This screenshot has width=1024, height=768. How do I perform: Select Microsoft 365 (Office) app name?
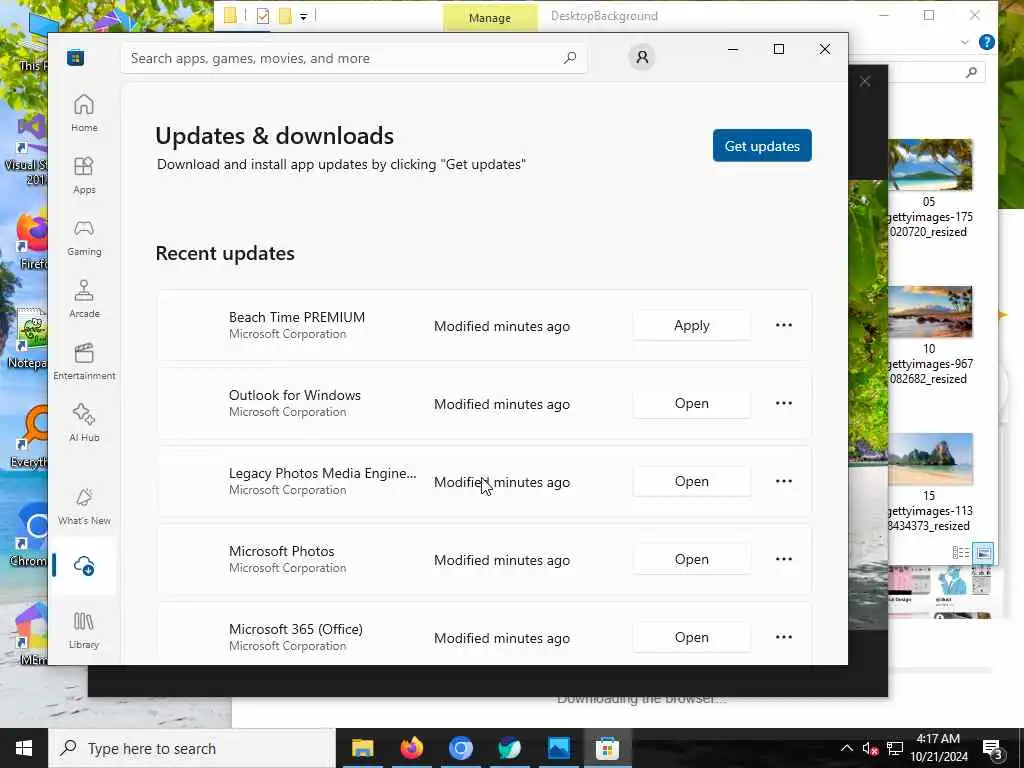[295, 629]
